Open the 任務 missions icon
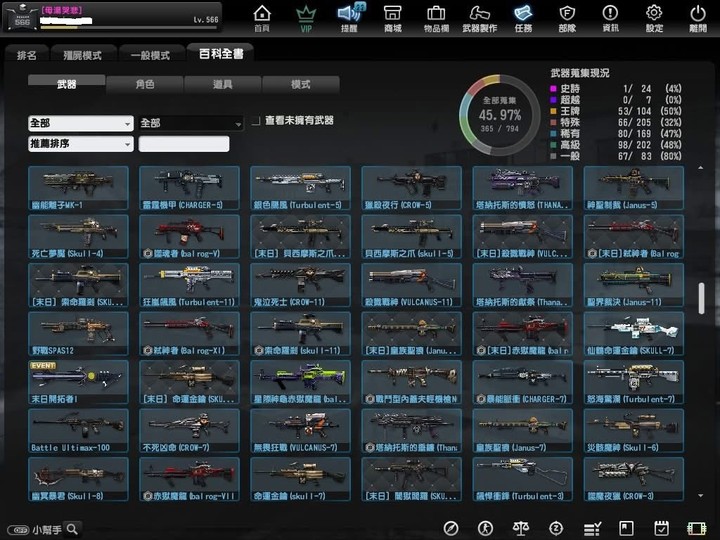Viewport: 720px width, 540px height. (x=523, y=17)
